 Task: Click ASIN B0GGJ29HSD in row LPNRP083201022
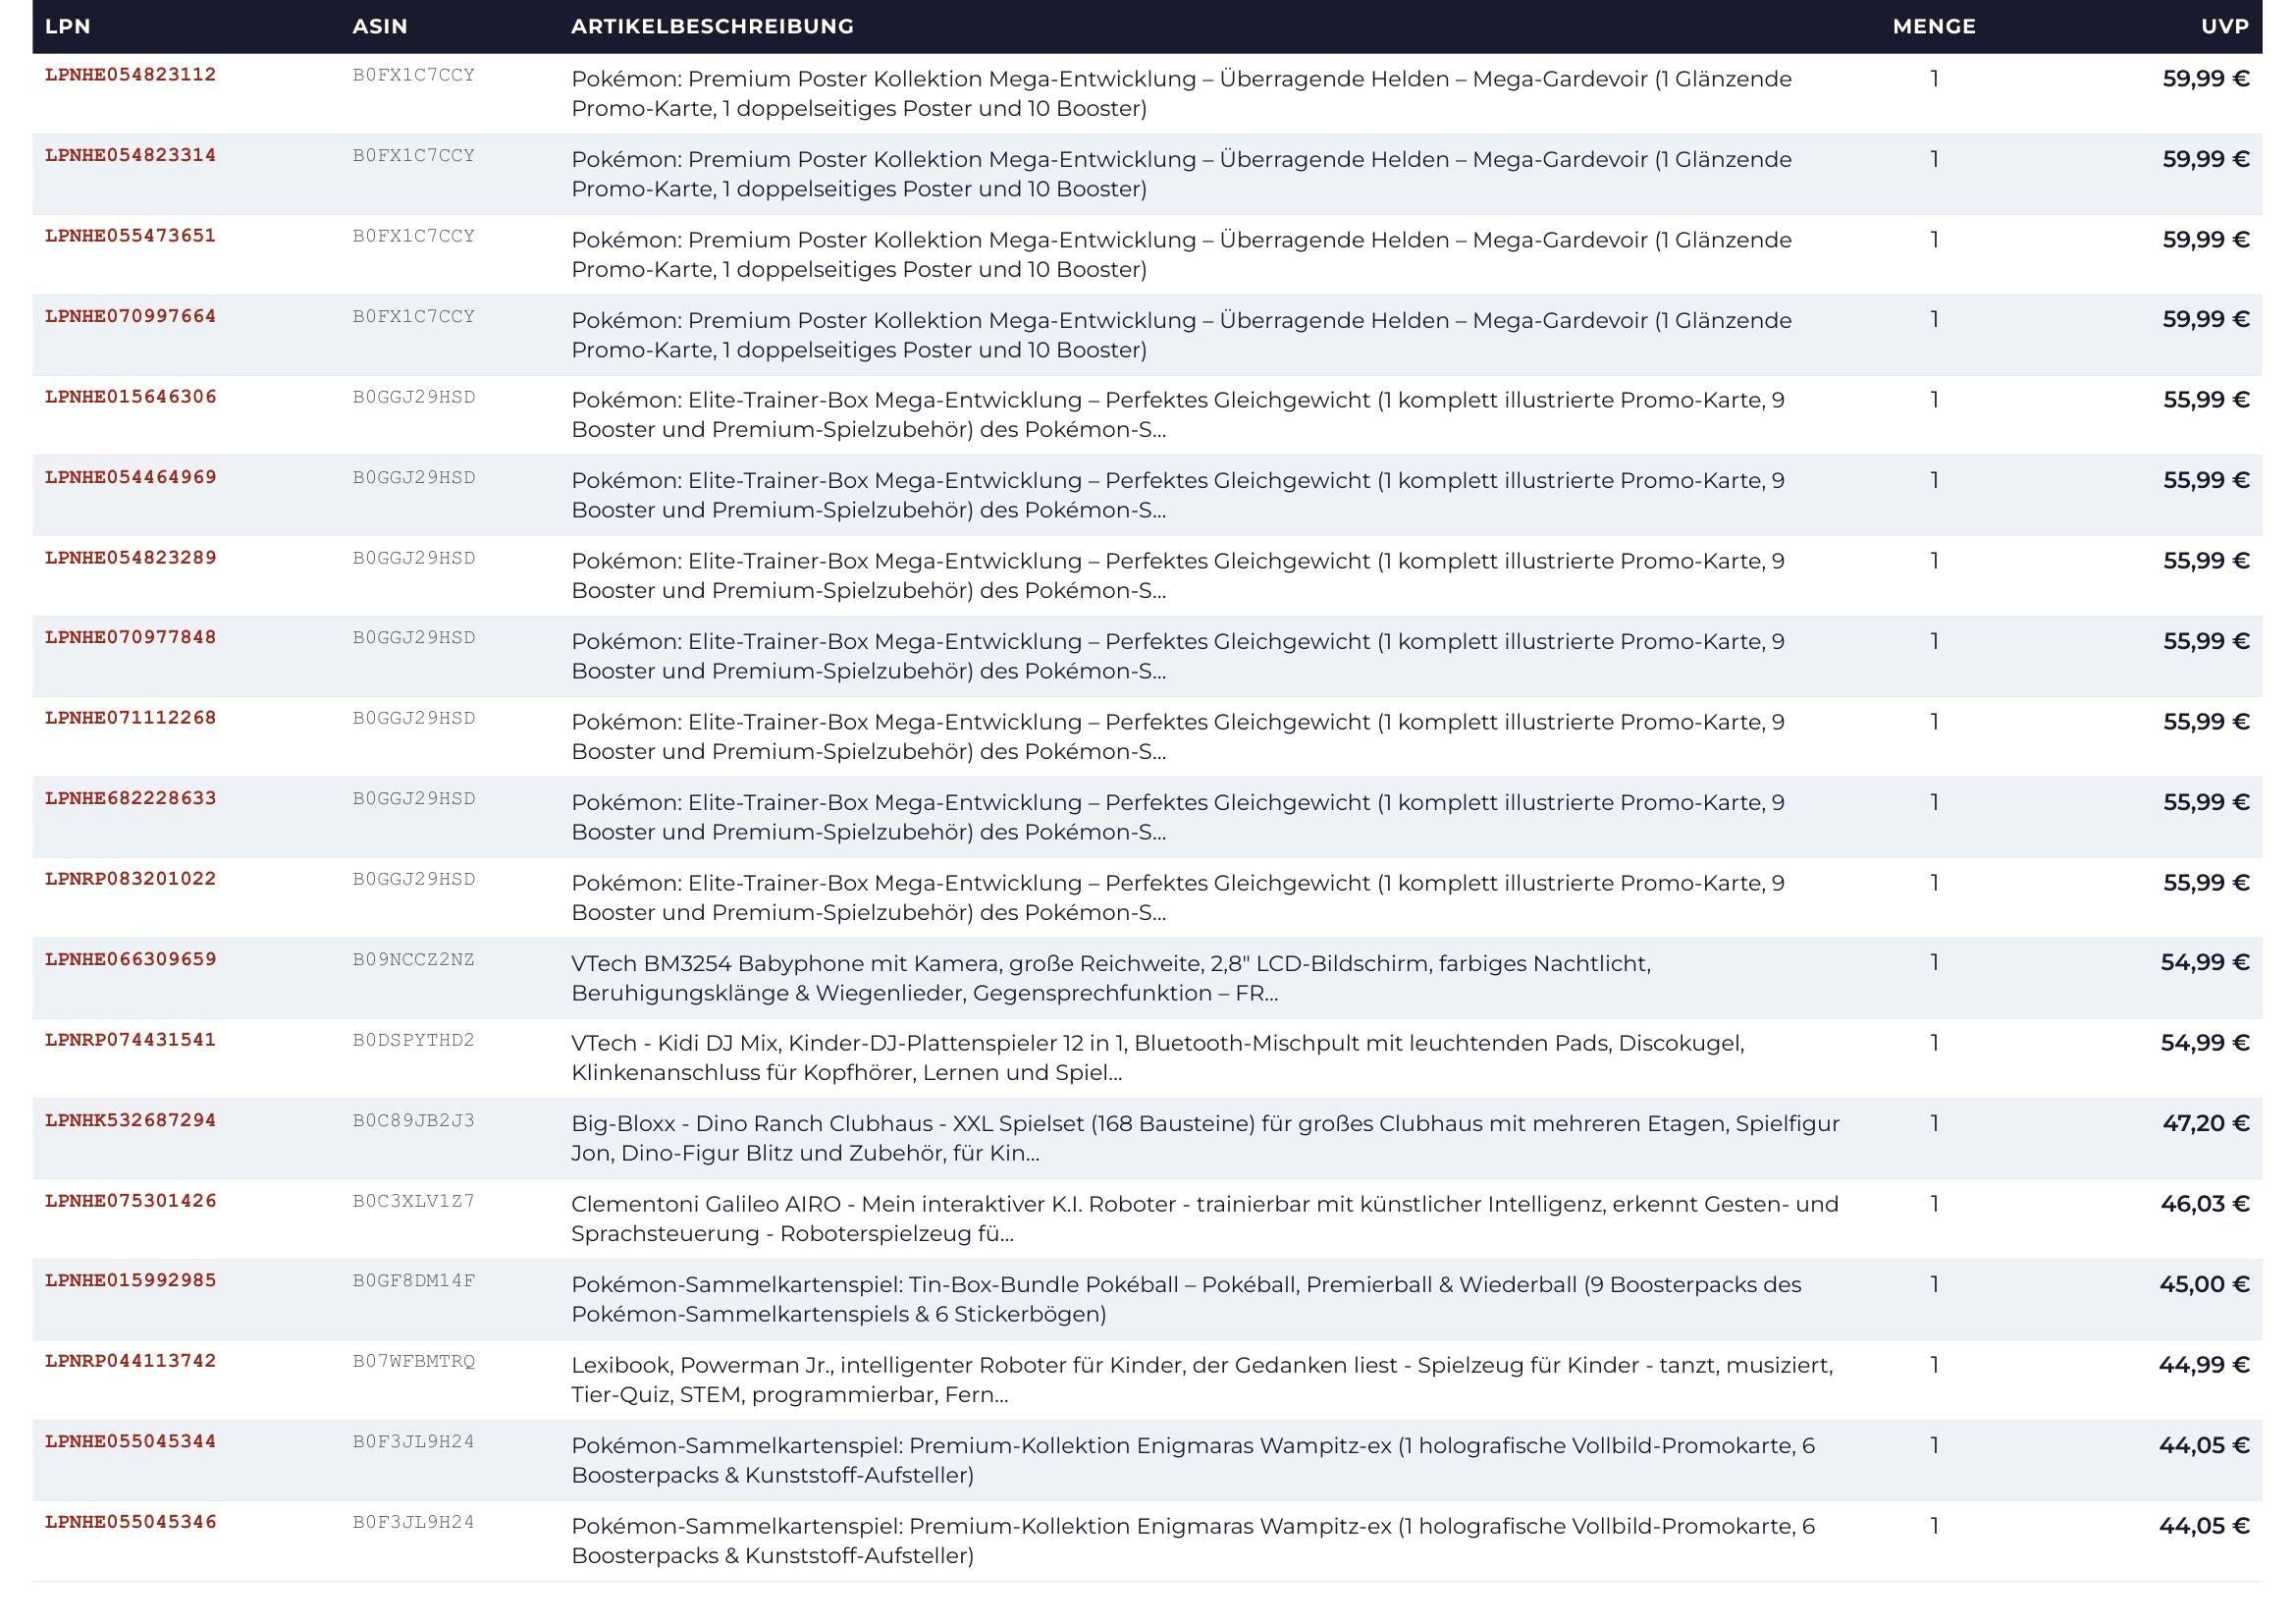tap(413, 879)
